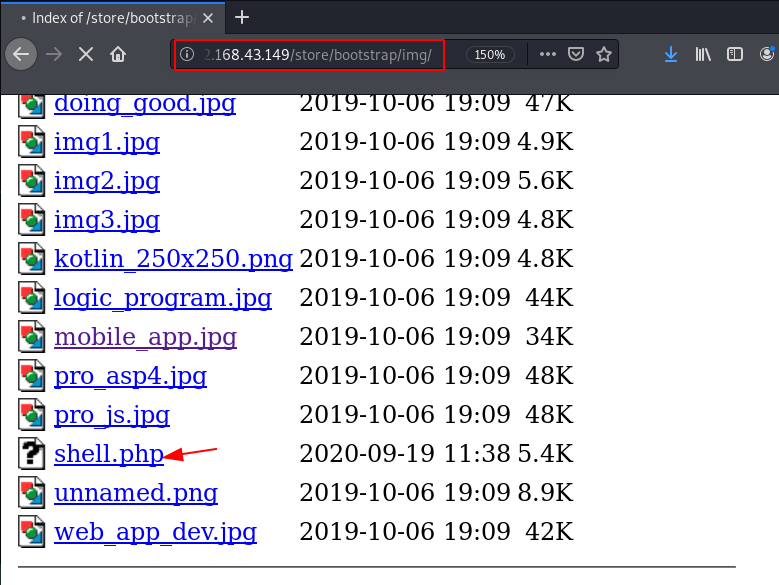The height and width of the screenshot is (585, 779).
Task: Click the 4.9K size of img1.jpg
Action: point(545,142)
